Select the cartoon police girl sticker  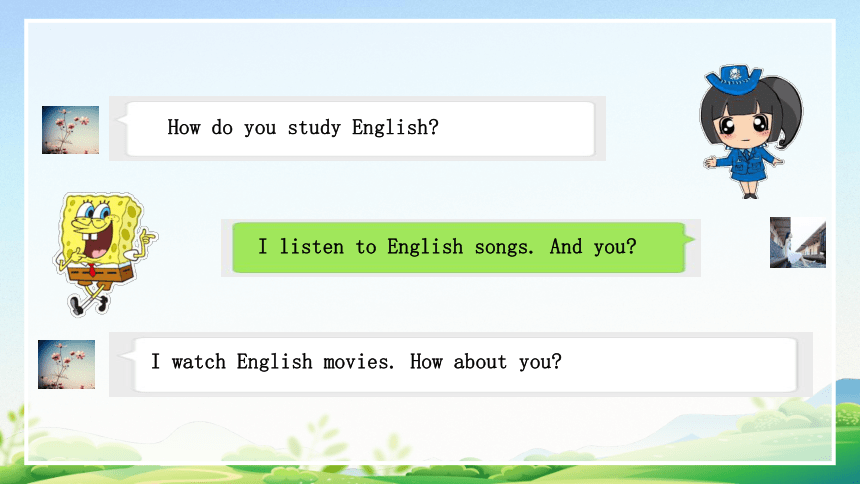[750, 131]
